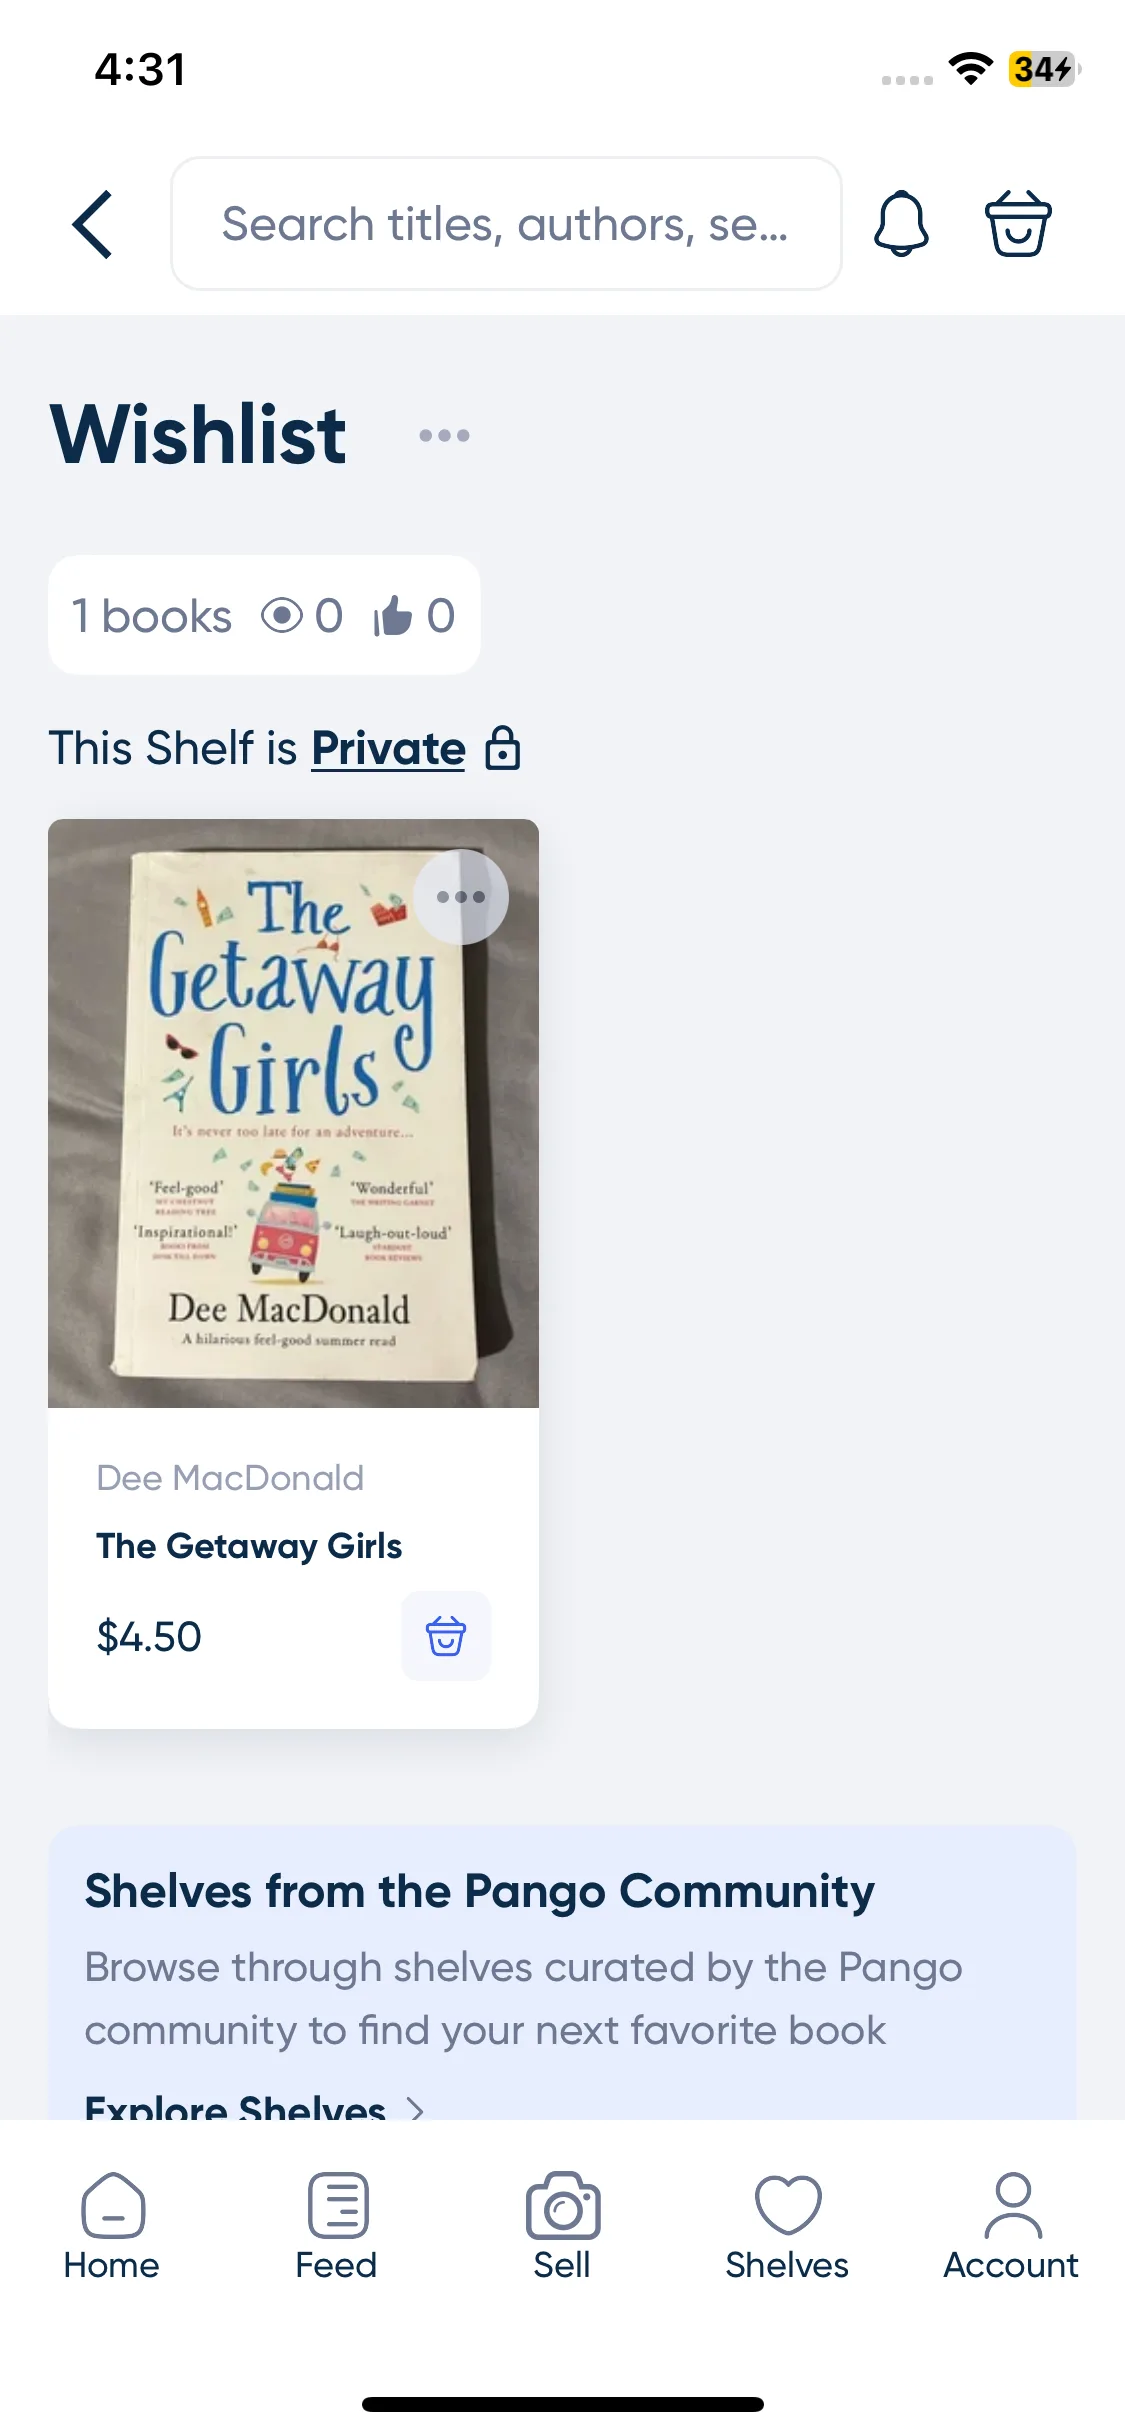Open notifications via the bell icon
This screenshot has width=1125, height=2436.
coord(901,223)
